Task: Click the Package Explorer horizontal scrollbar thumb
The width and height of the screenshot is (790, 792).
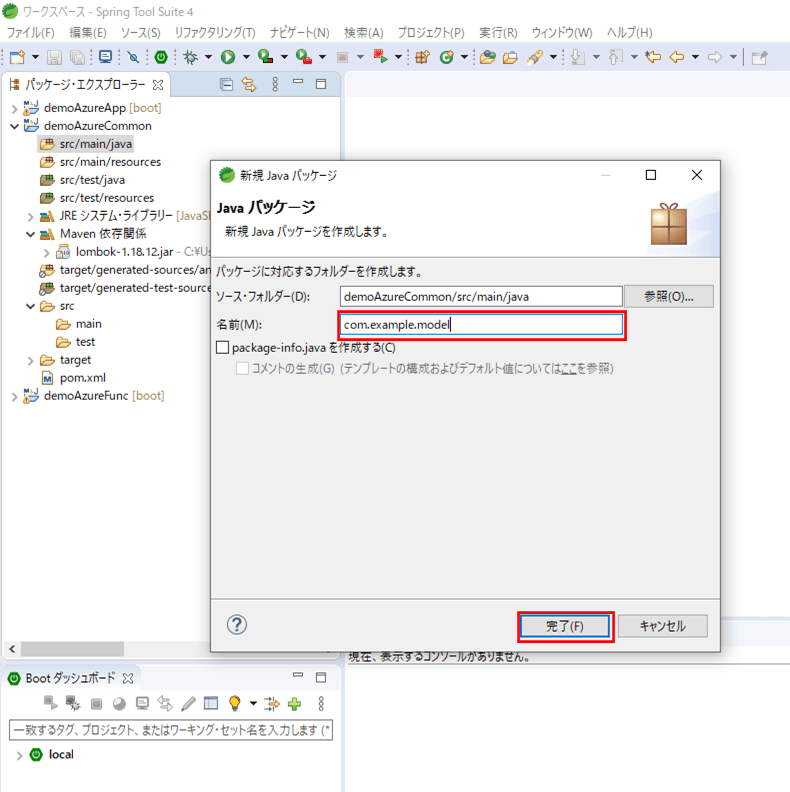Action: (x=72, y=649)
